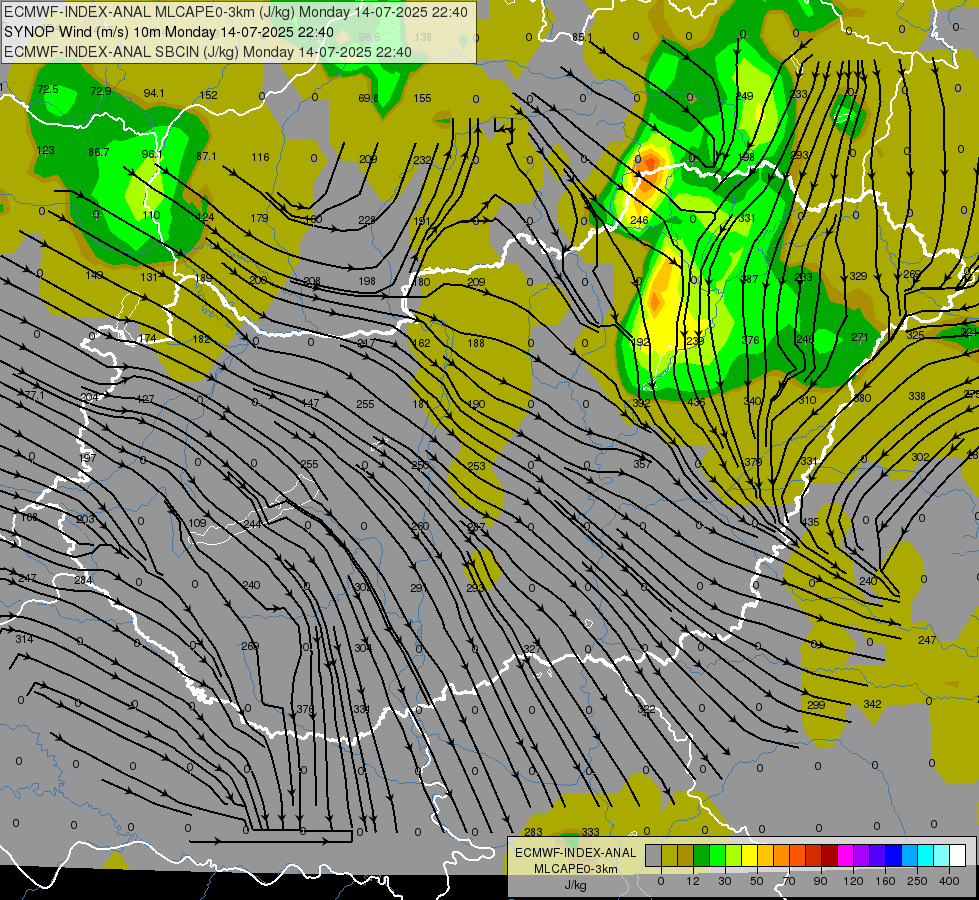Screen dimensions: 979x900
Task: Click the SYNOP Wind 10m title line
Action: point(169,32)
